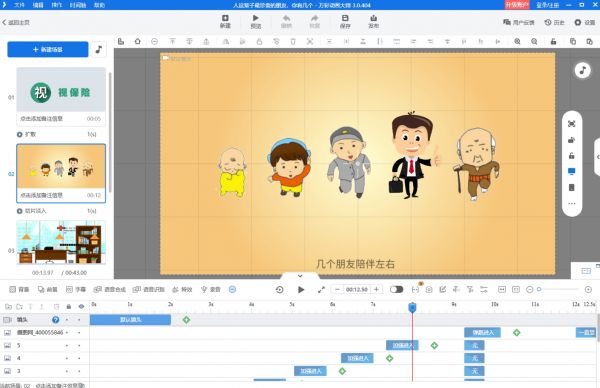Click the home icon in canvas toolbar

pos(137,41)
